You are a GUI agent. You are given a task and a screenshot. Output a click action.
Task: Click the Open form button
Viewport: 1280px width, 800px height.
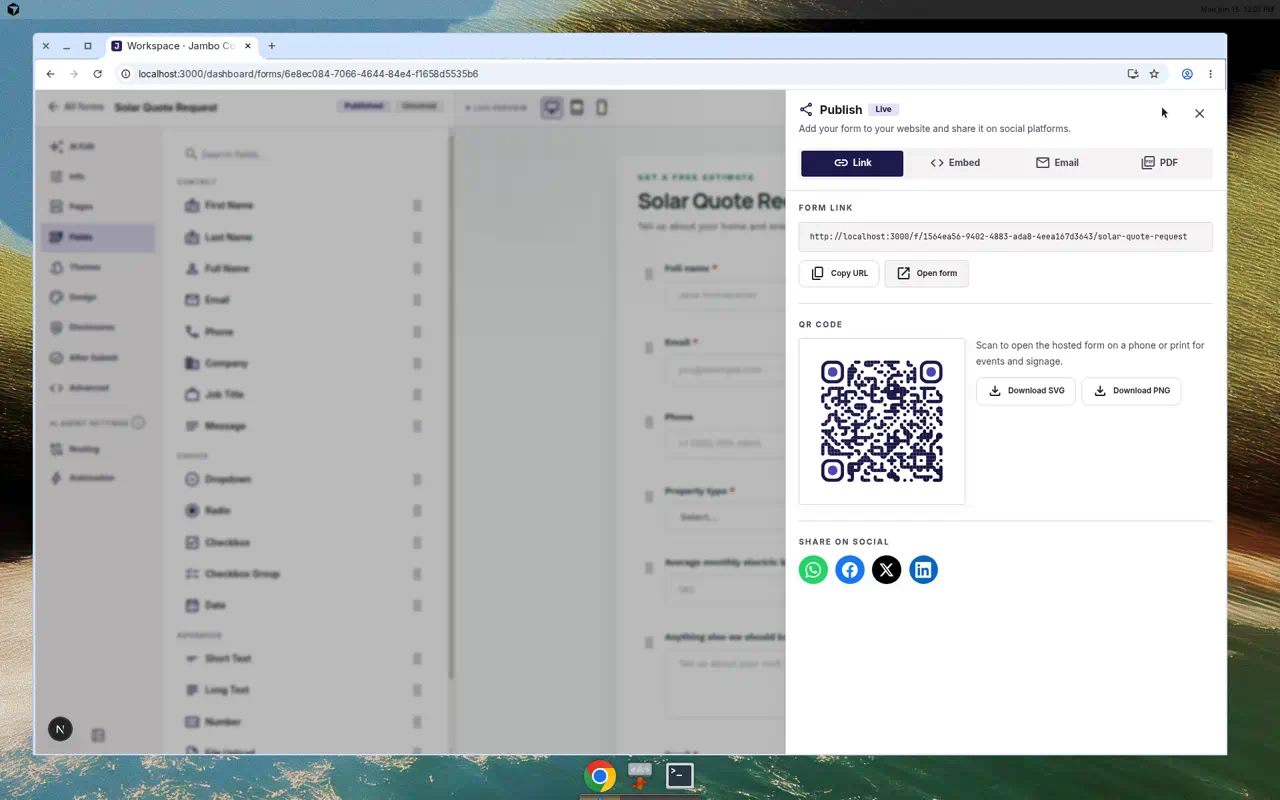(926, 273)
